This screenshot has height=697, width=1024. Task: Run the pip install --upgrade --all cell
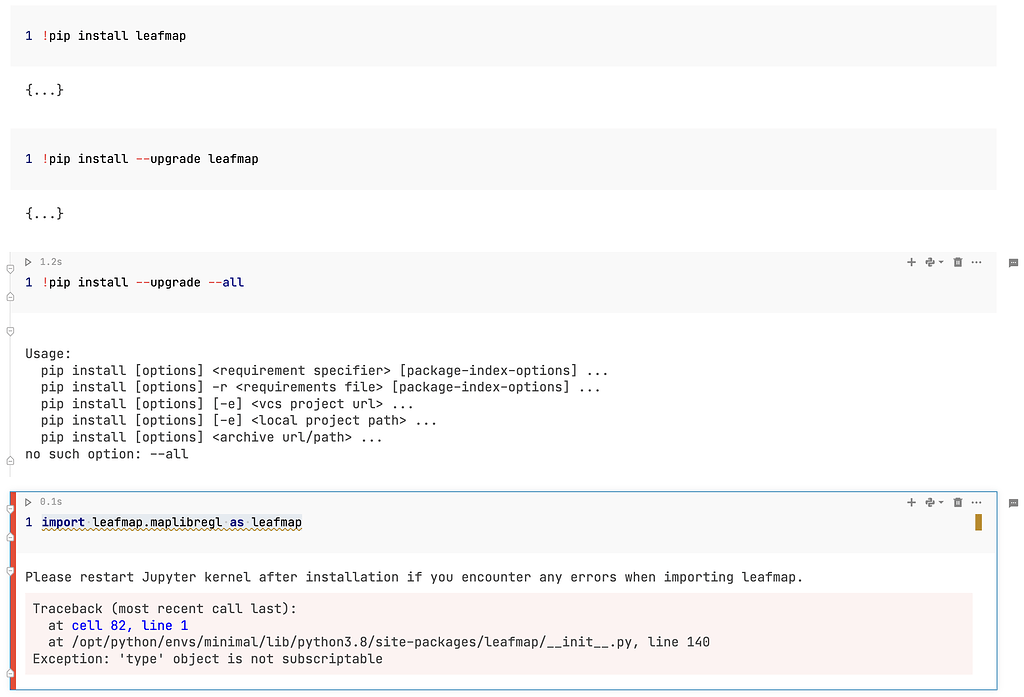pos(28,261)
